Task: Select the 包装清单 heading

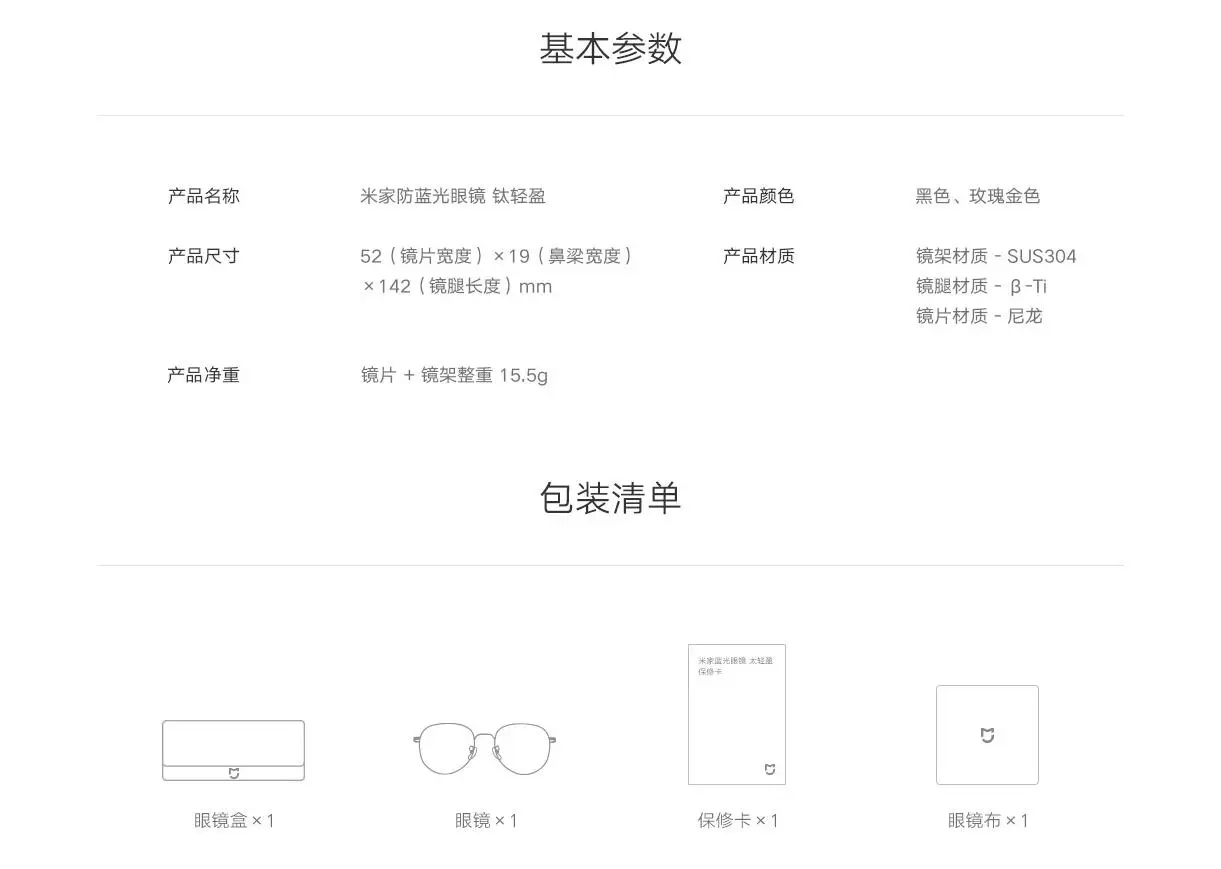Action: (611, 497)
